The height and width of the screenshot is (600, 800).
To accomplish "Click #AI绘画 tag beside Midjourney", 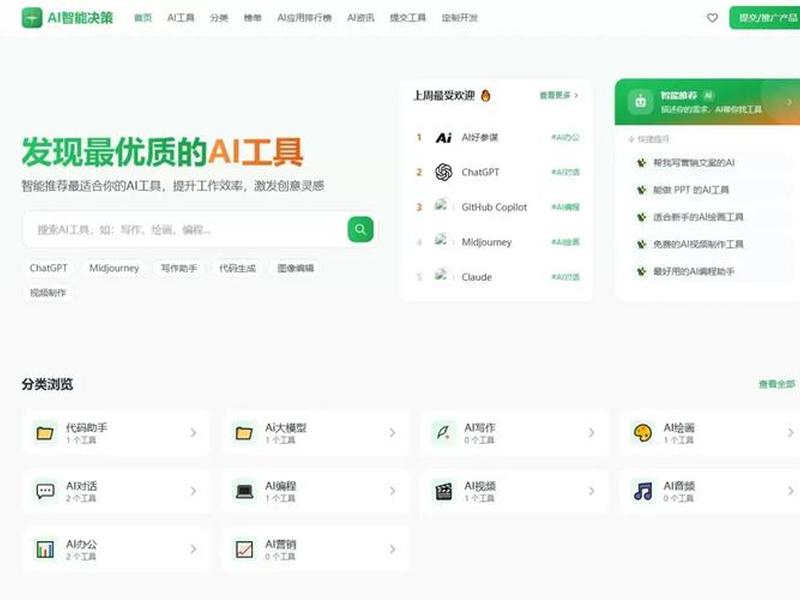I will pyautogui.click(x=565, y=242).
